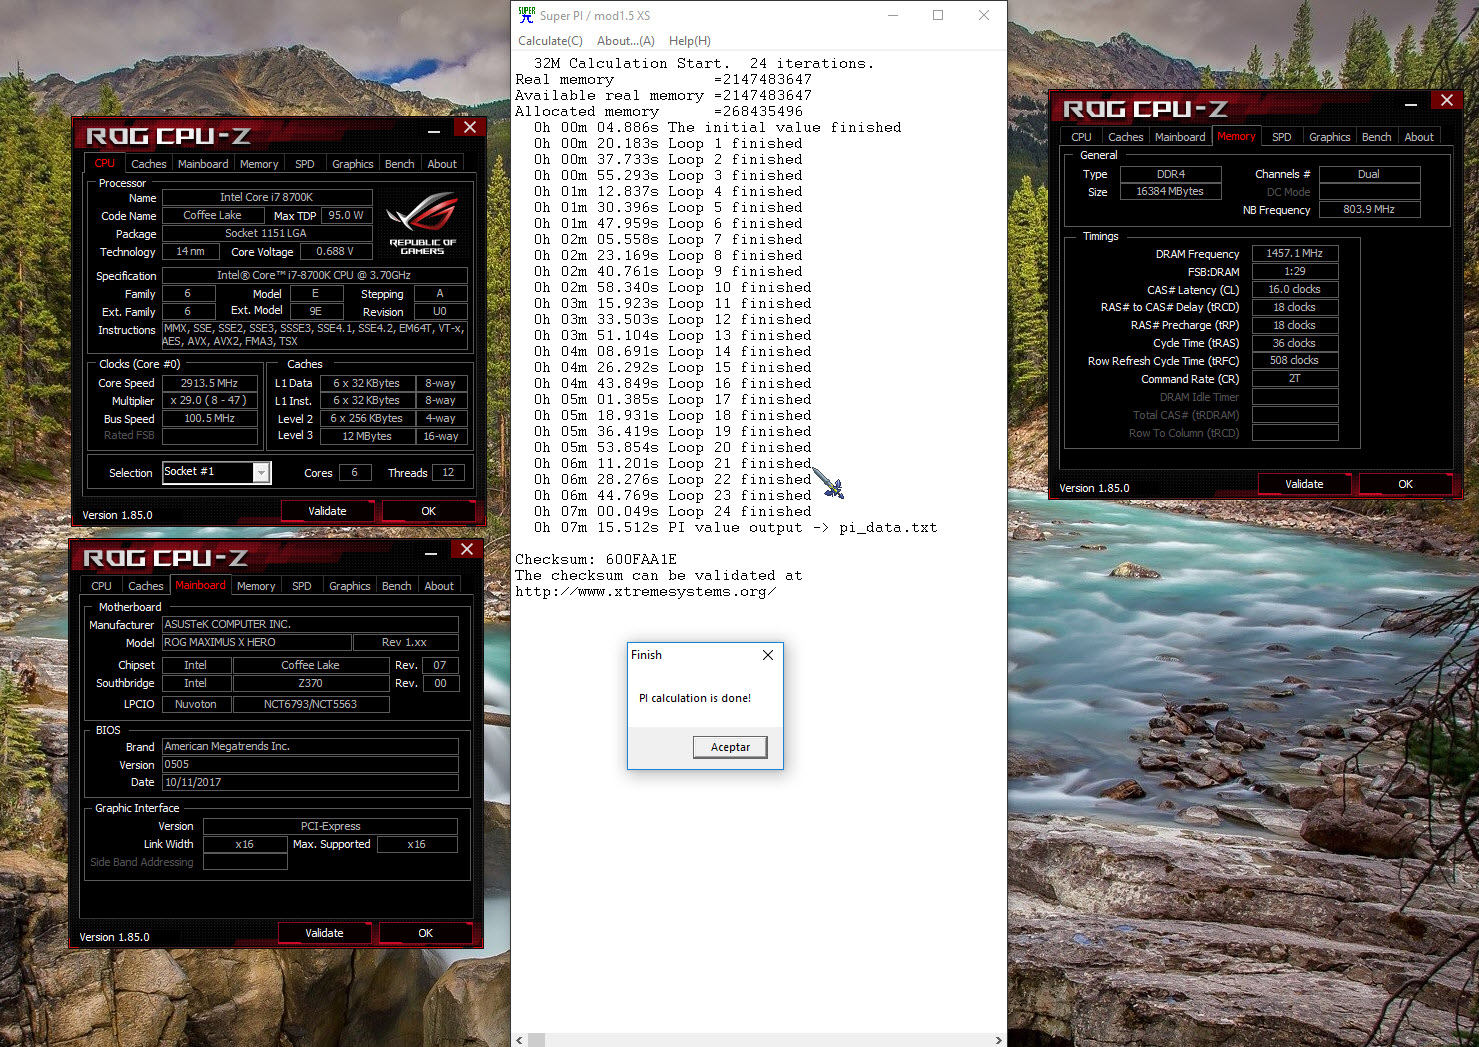Screen dimensions: 1479x1047
Task: Maximize the Super PI window
Action: (x=938, y=15)
